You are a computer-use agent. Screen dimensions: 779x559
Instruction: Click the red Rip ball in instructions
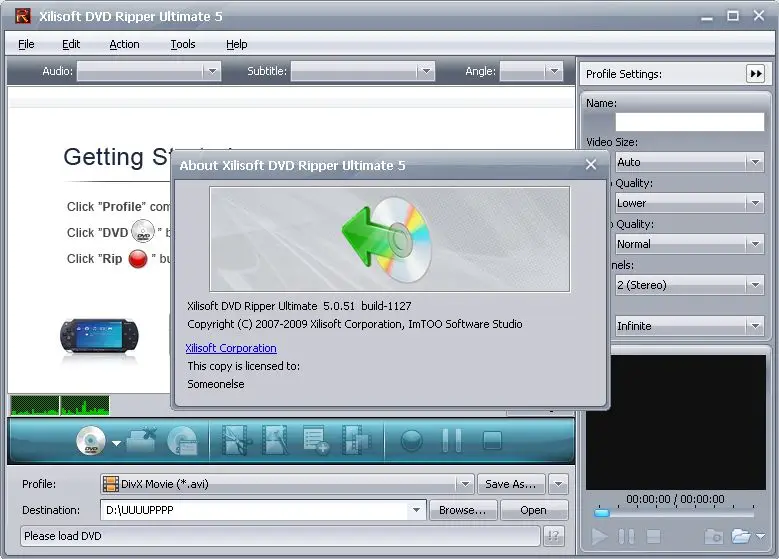click(138, 259)
